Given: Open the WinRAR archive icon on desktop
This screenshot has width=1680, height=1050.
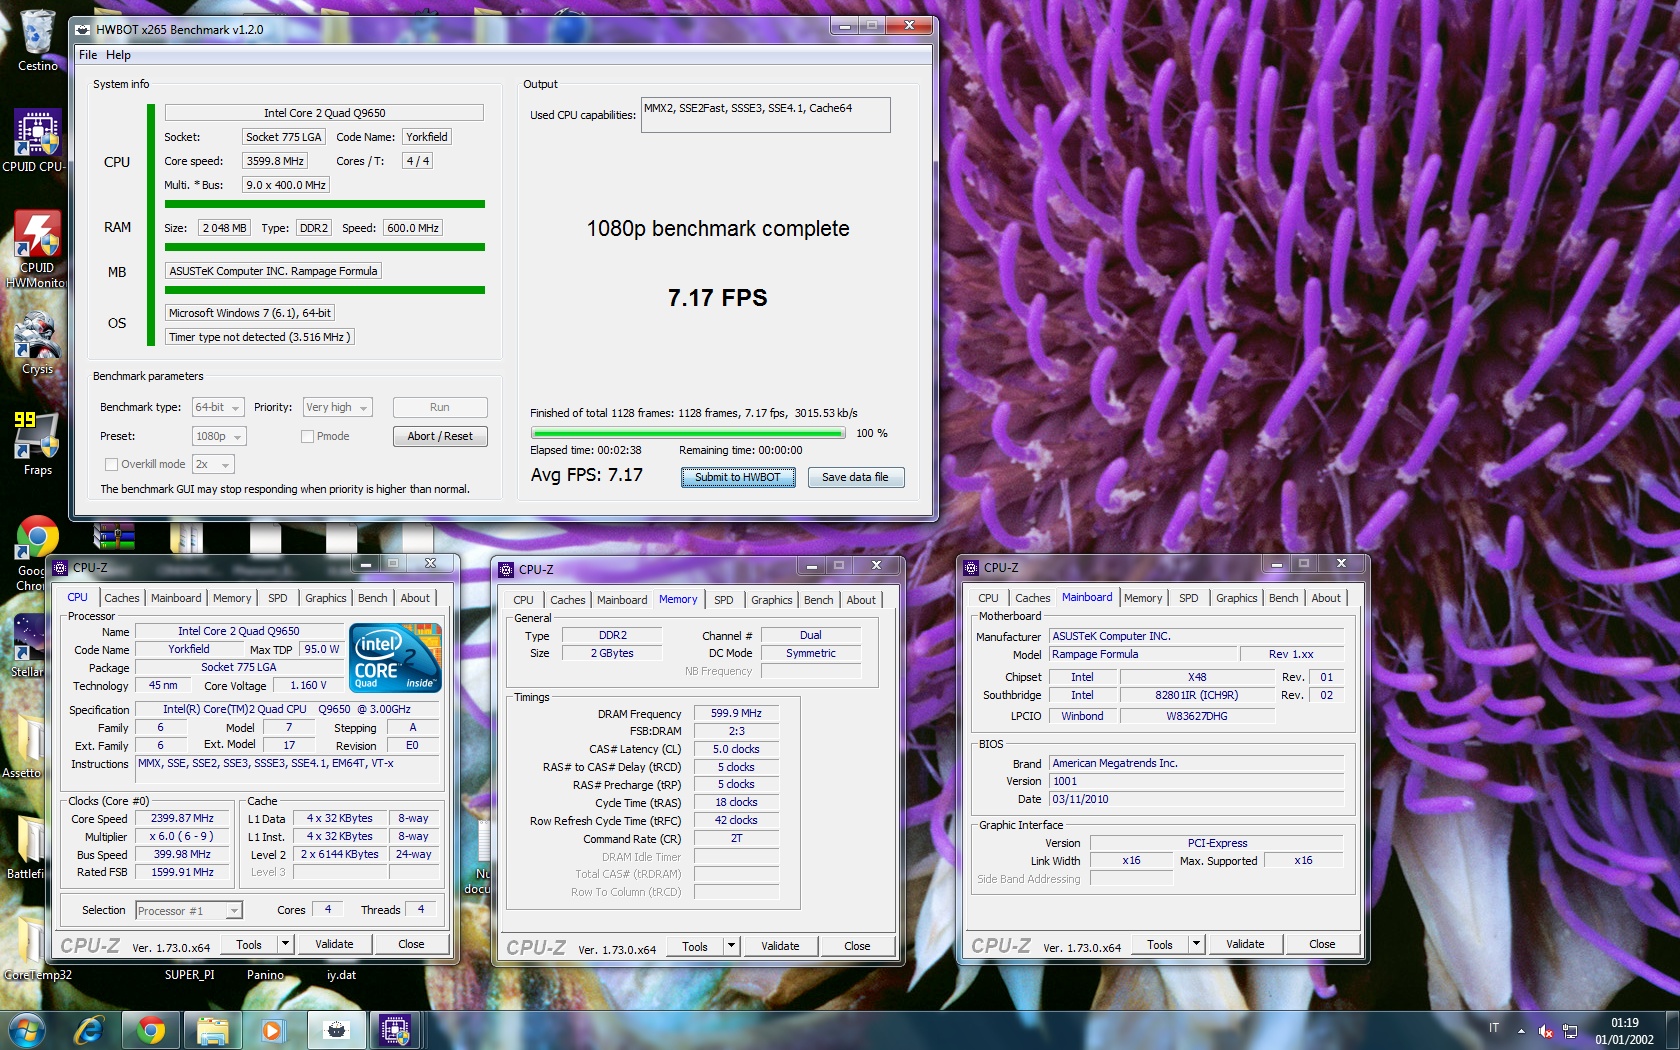Looking at the screenshot, I should 113,537.
